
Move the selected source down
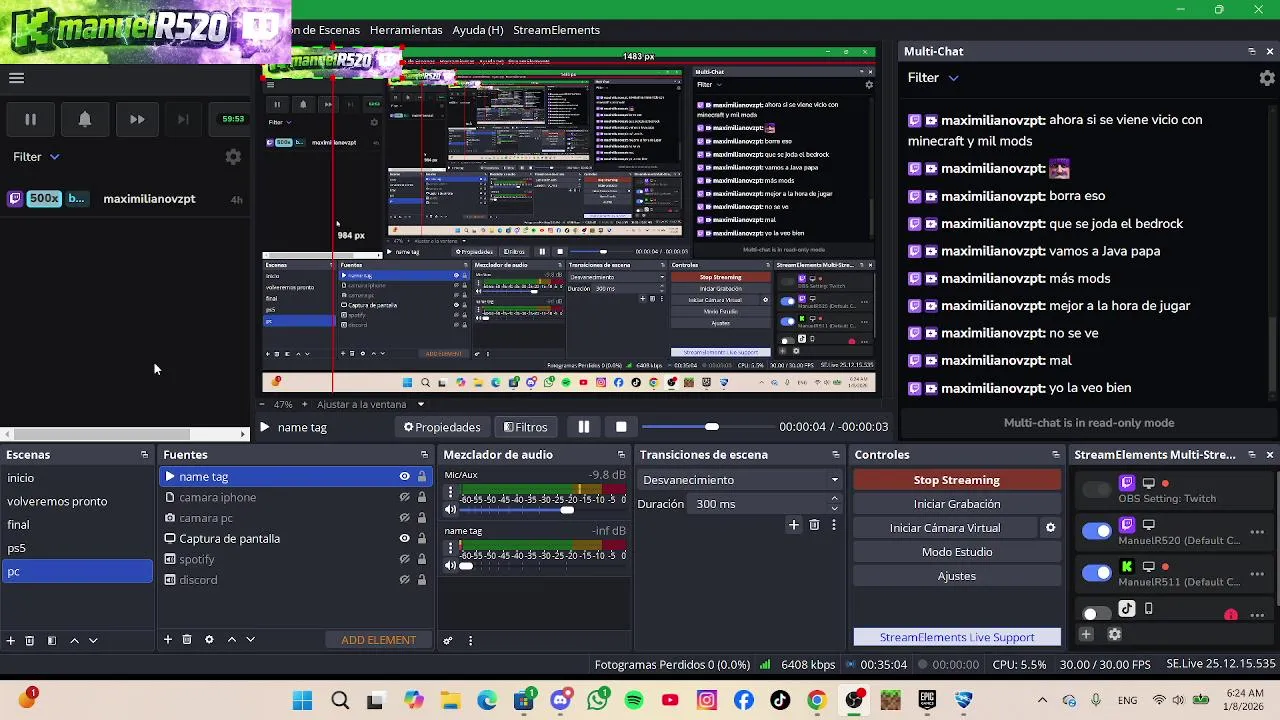click(250, 640)
